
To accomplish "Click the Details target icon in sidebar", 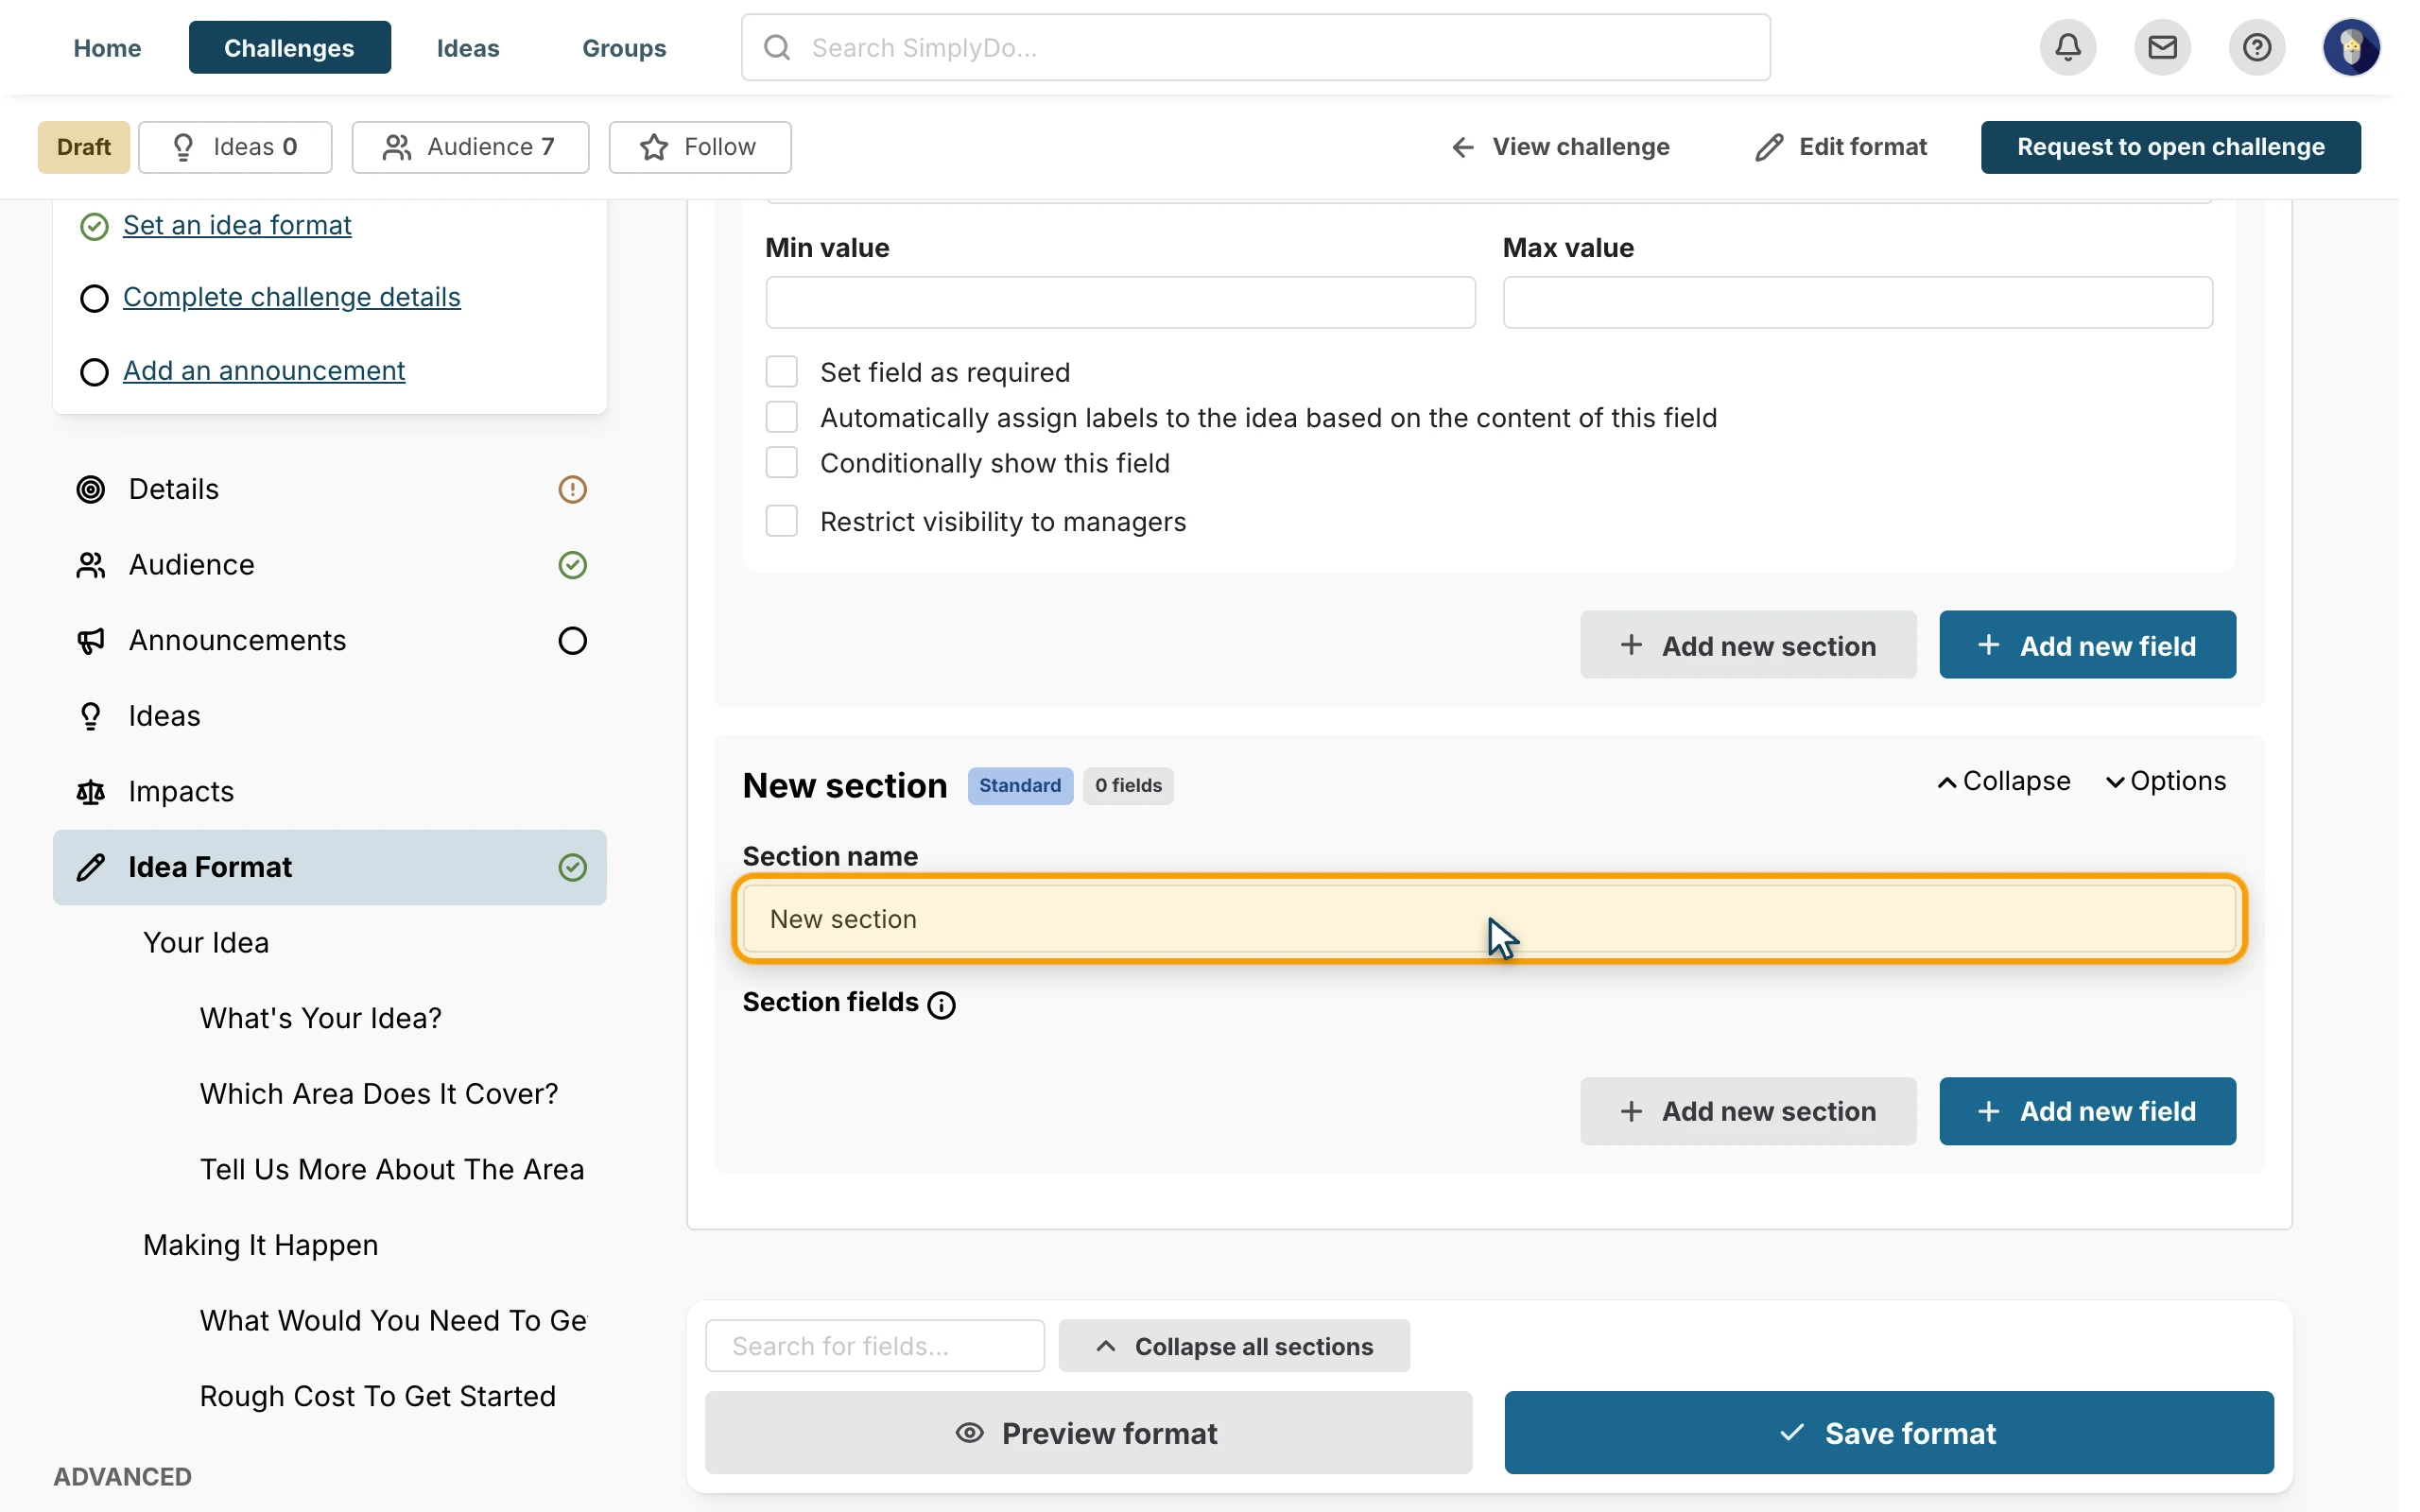I will 91,489.
